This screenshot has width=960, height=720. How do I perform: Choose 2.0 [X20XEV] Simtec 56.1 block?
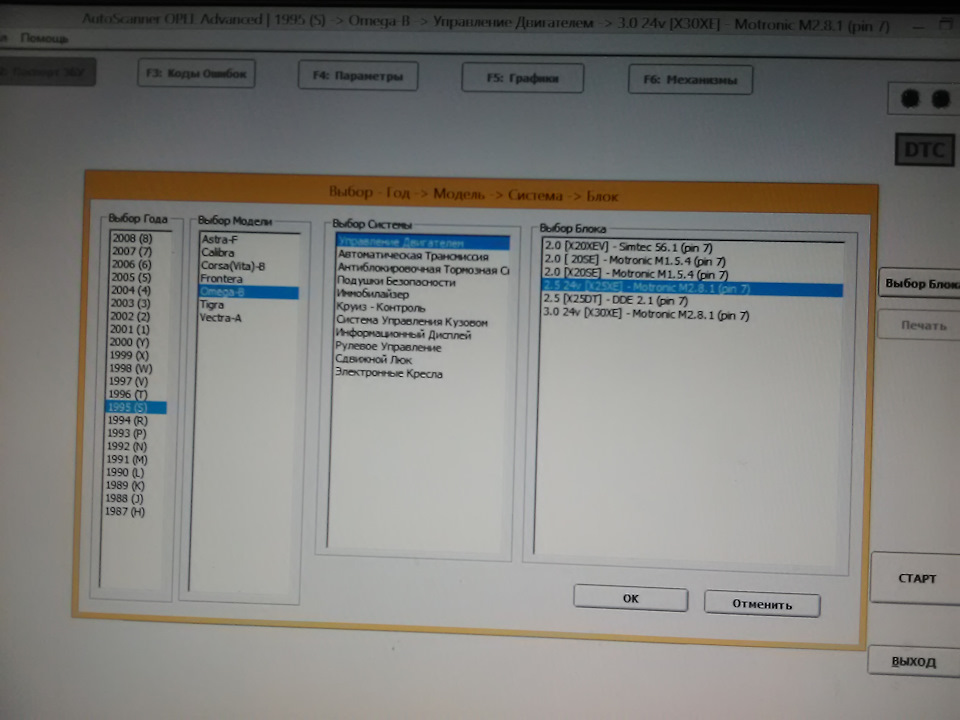tap(629, 247)
